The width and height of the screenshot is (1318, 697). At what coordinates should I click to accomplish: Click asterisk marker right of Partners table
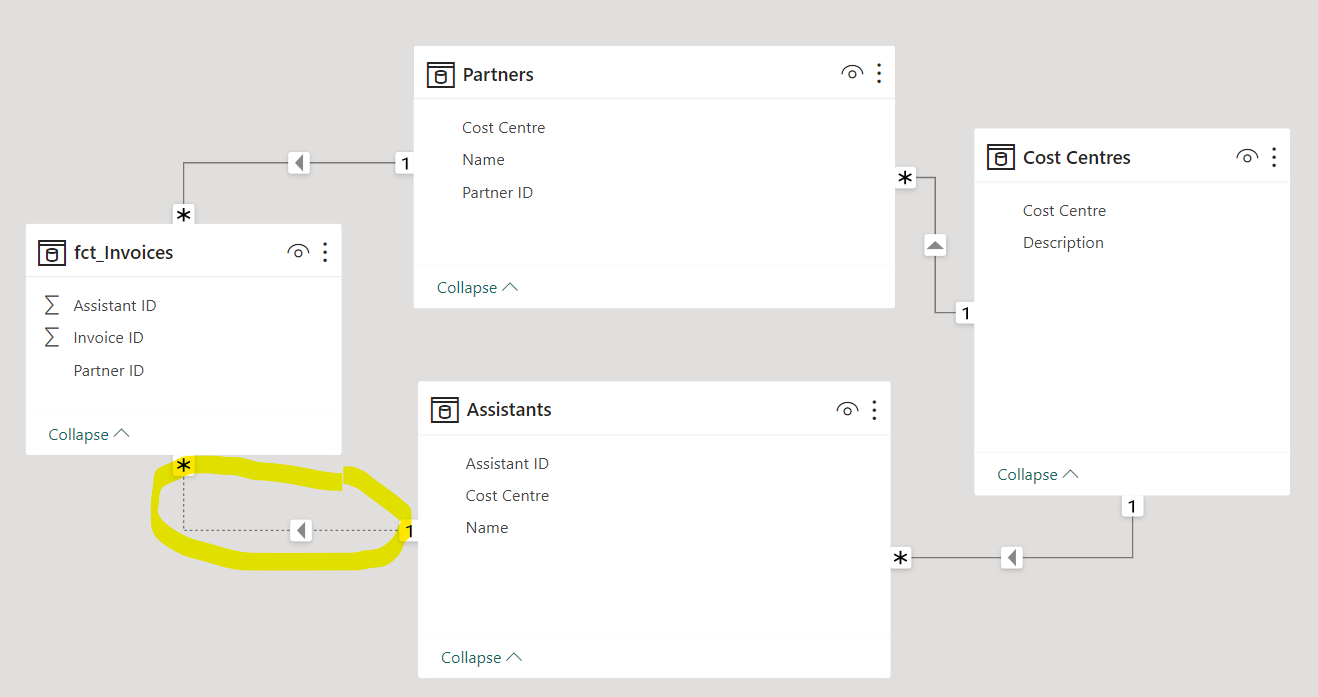905,178
